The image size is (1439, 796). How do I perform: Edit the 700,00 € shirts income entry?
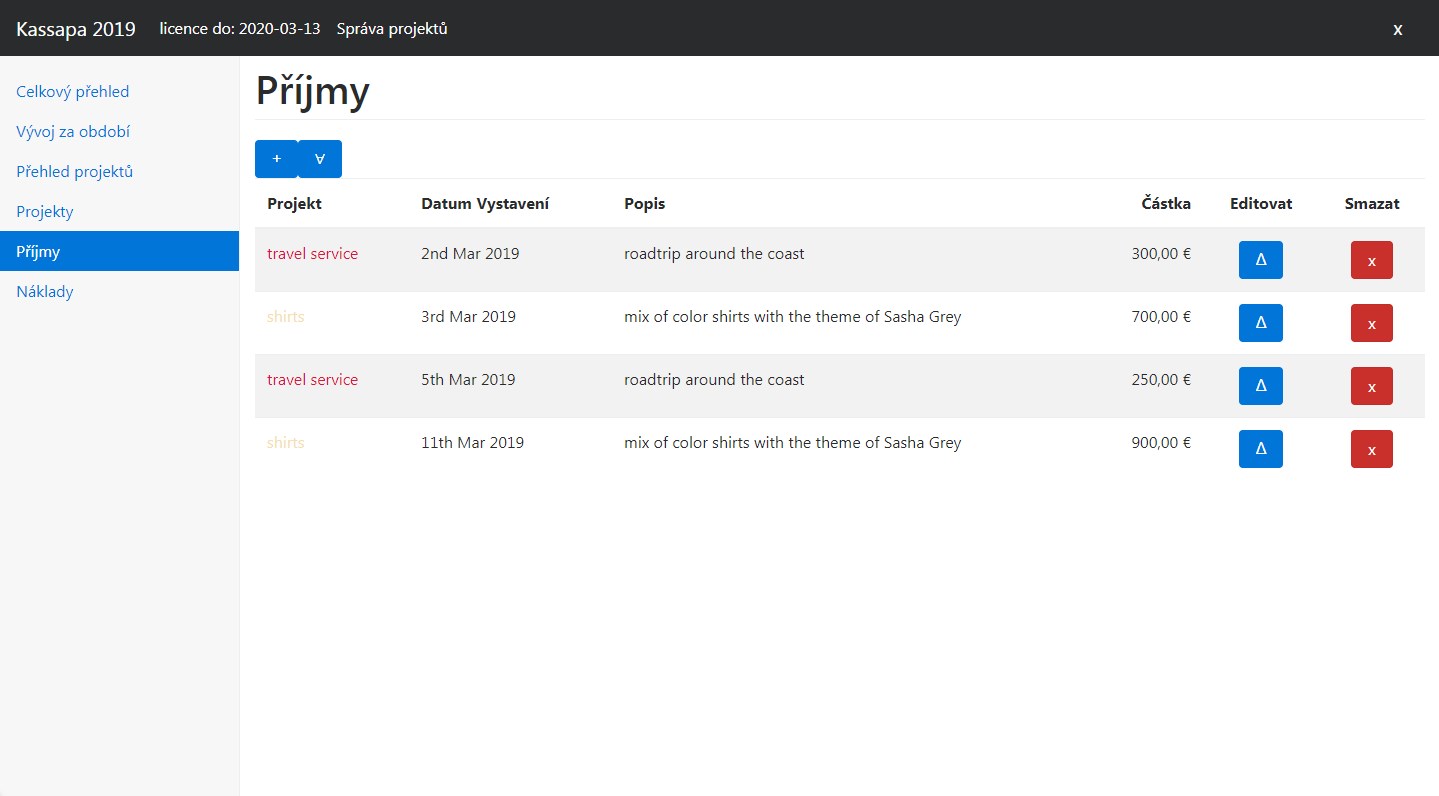(x=1260, y=323)
